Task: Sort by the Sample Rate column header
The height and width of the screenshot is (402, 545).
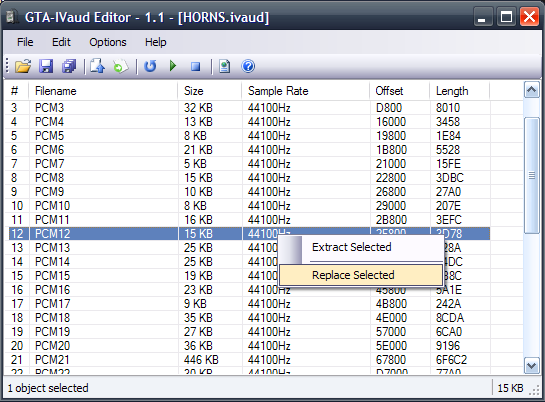Action: pyautogui.click(x=306, y=91)
